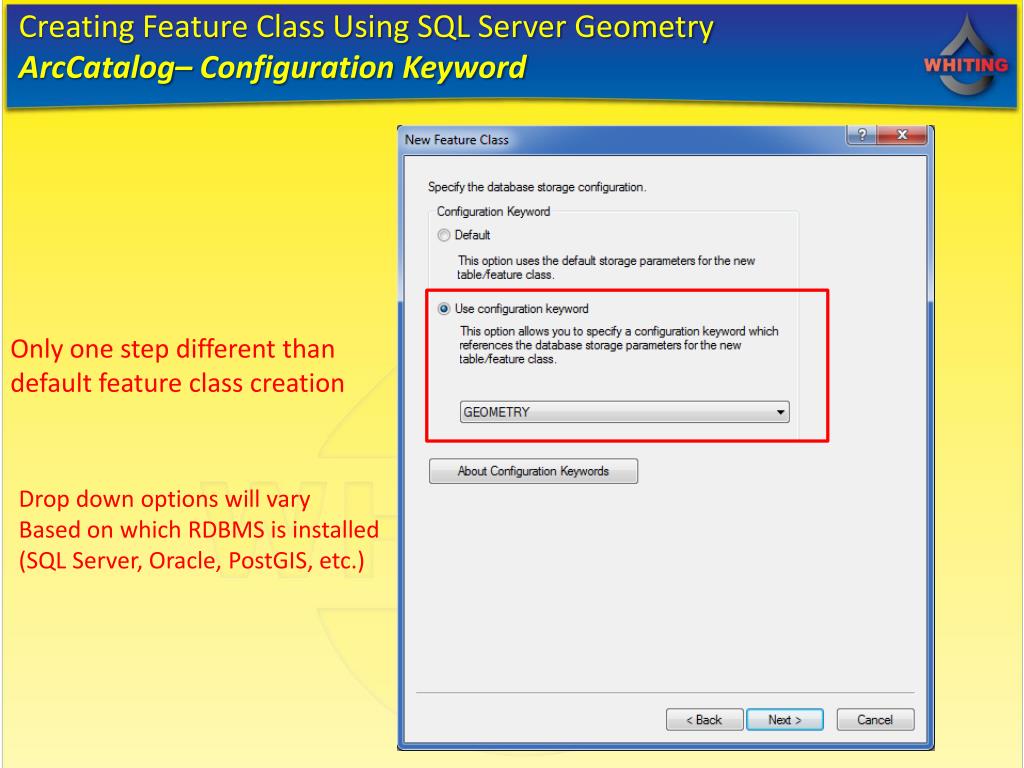This screenshot has width=1024, height=768.
Task: Open the GEOMETRY keyword dropdown
Action: click(624, 412)
